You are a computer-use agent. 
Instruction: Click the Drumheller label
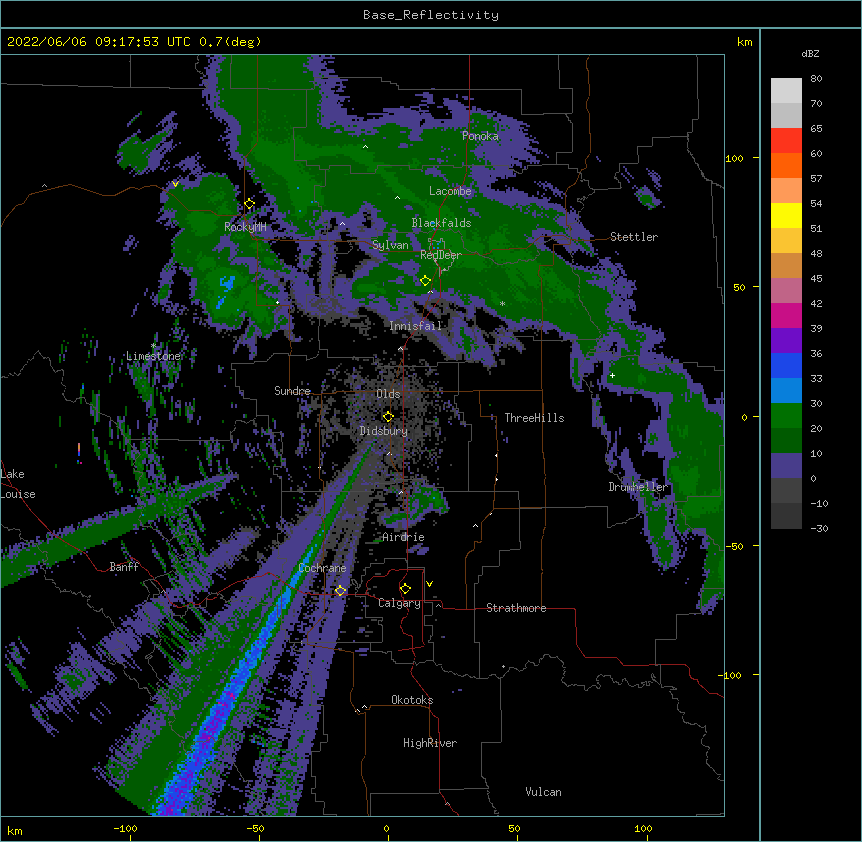coord(638,487)
